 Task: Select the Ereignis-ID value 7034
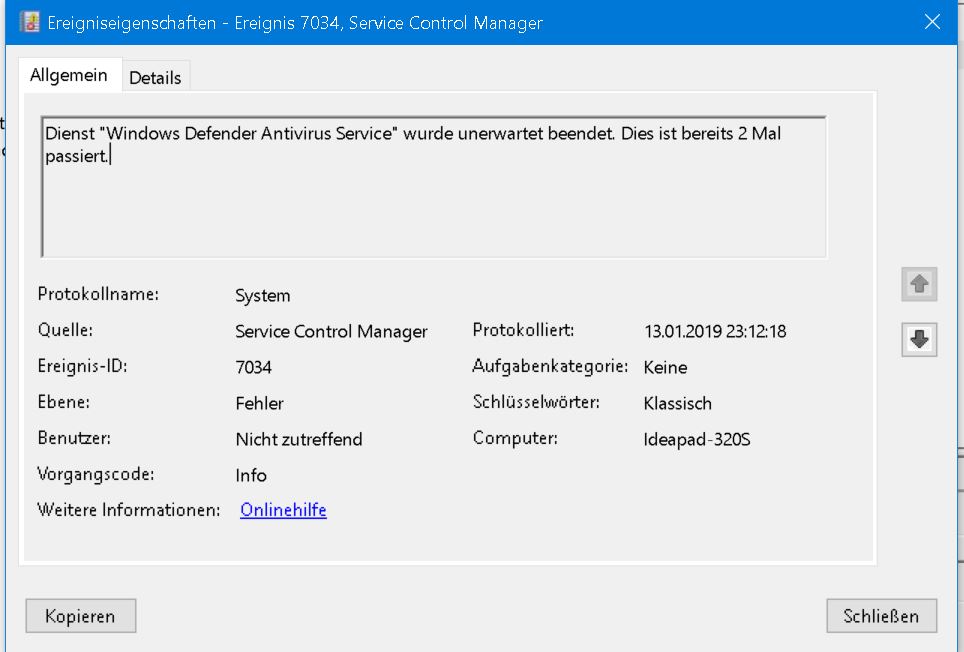tap(254, 367)
